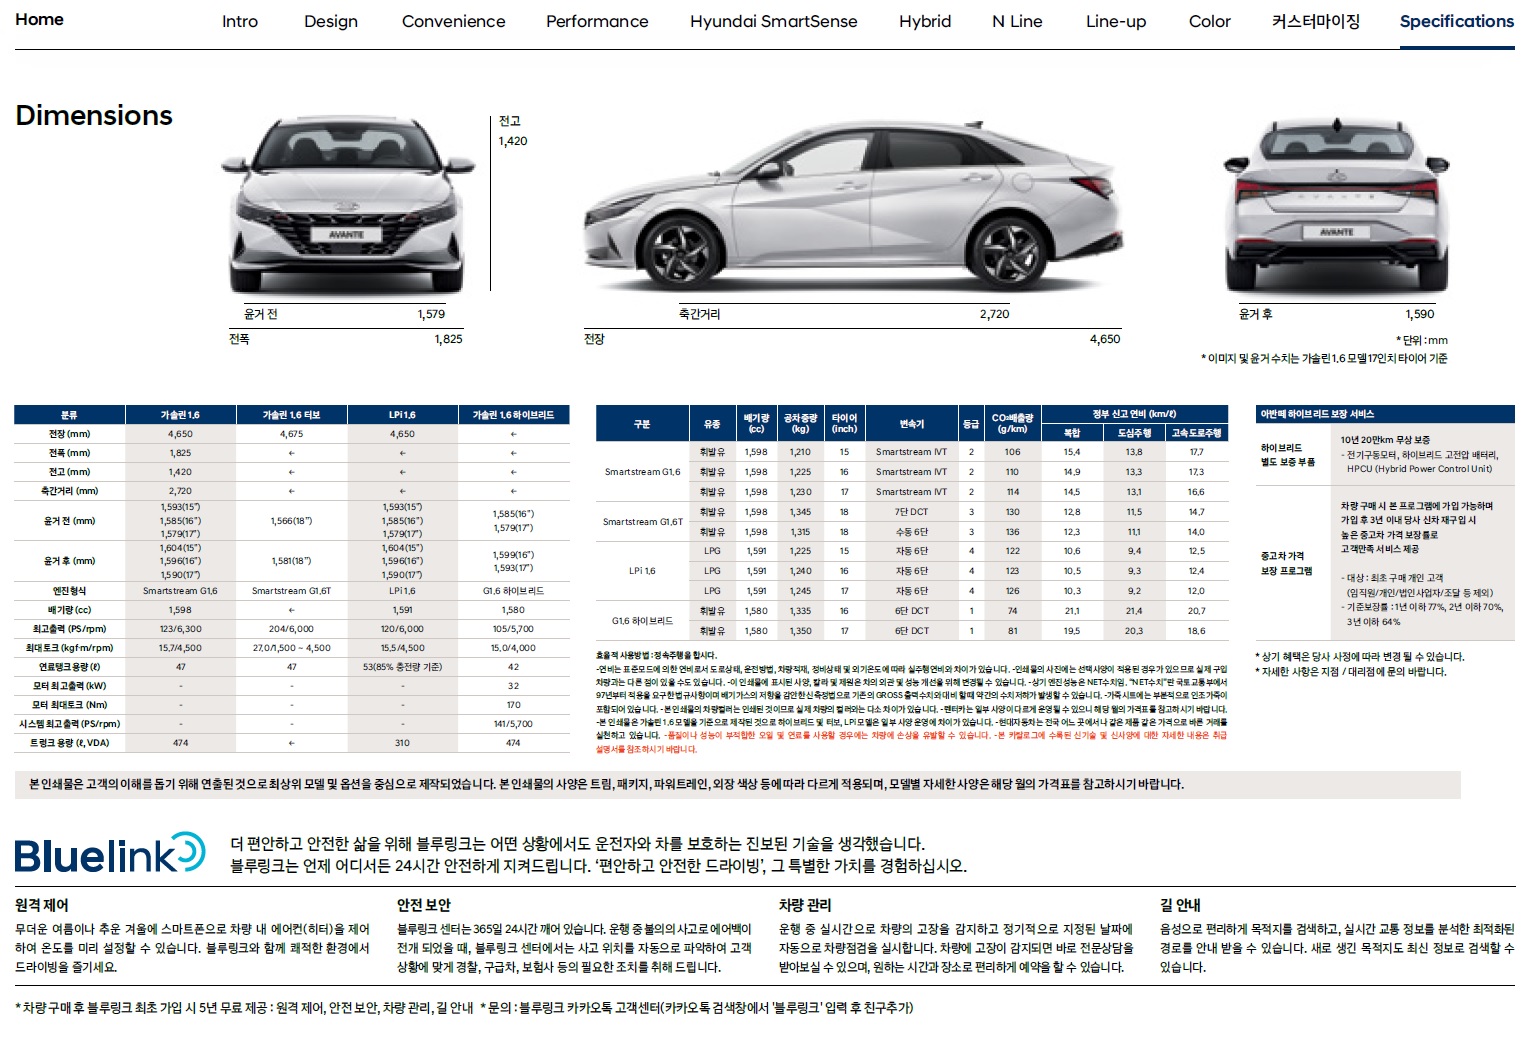Click the 최대토크 (kgf·m/rpm) row label

(69, 648)
